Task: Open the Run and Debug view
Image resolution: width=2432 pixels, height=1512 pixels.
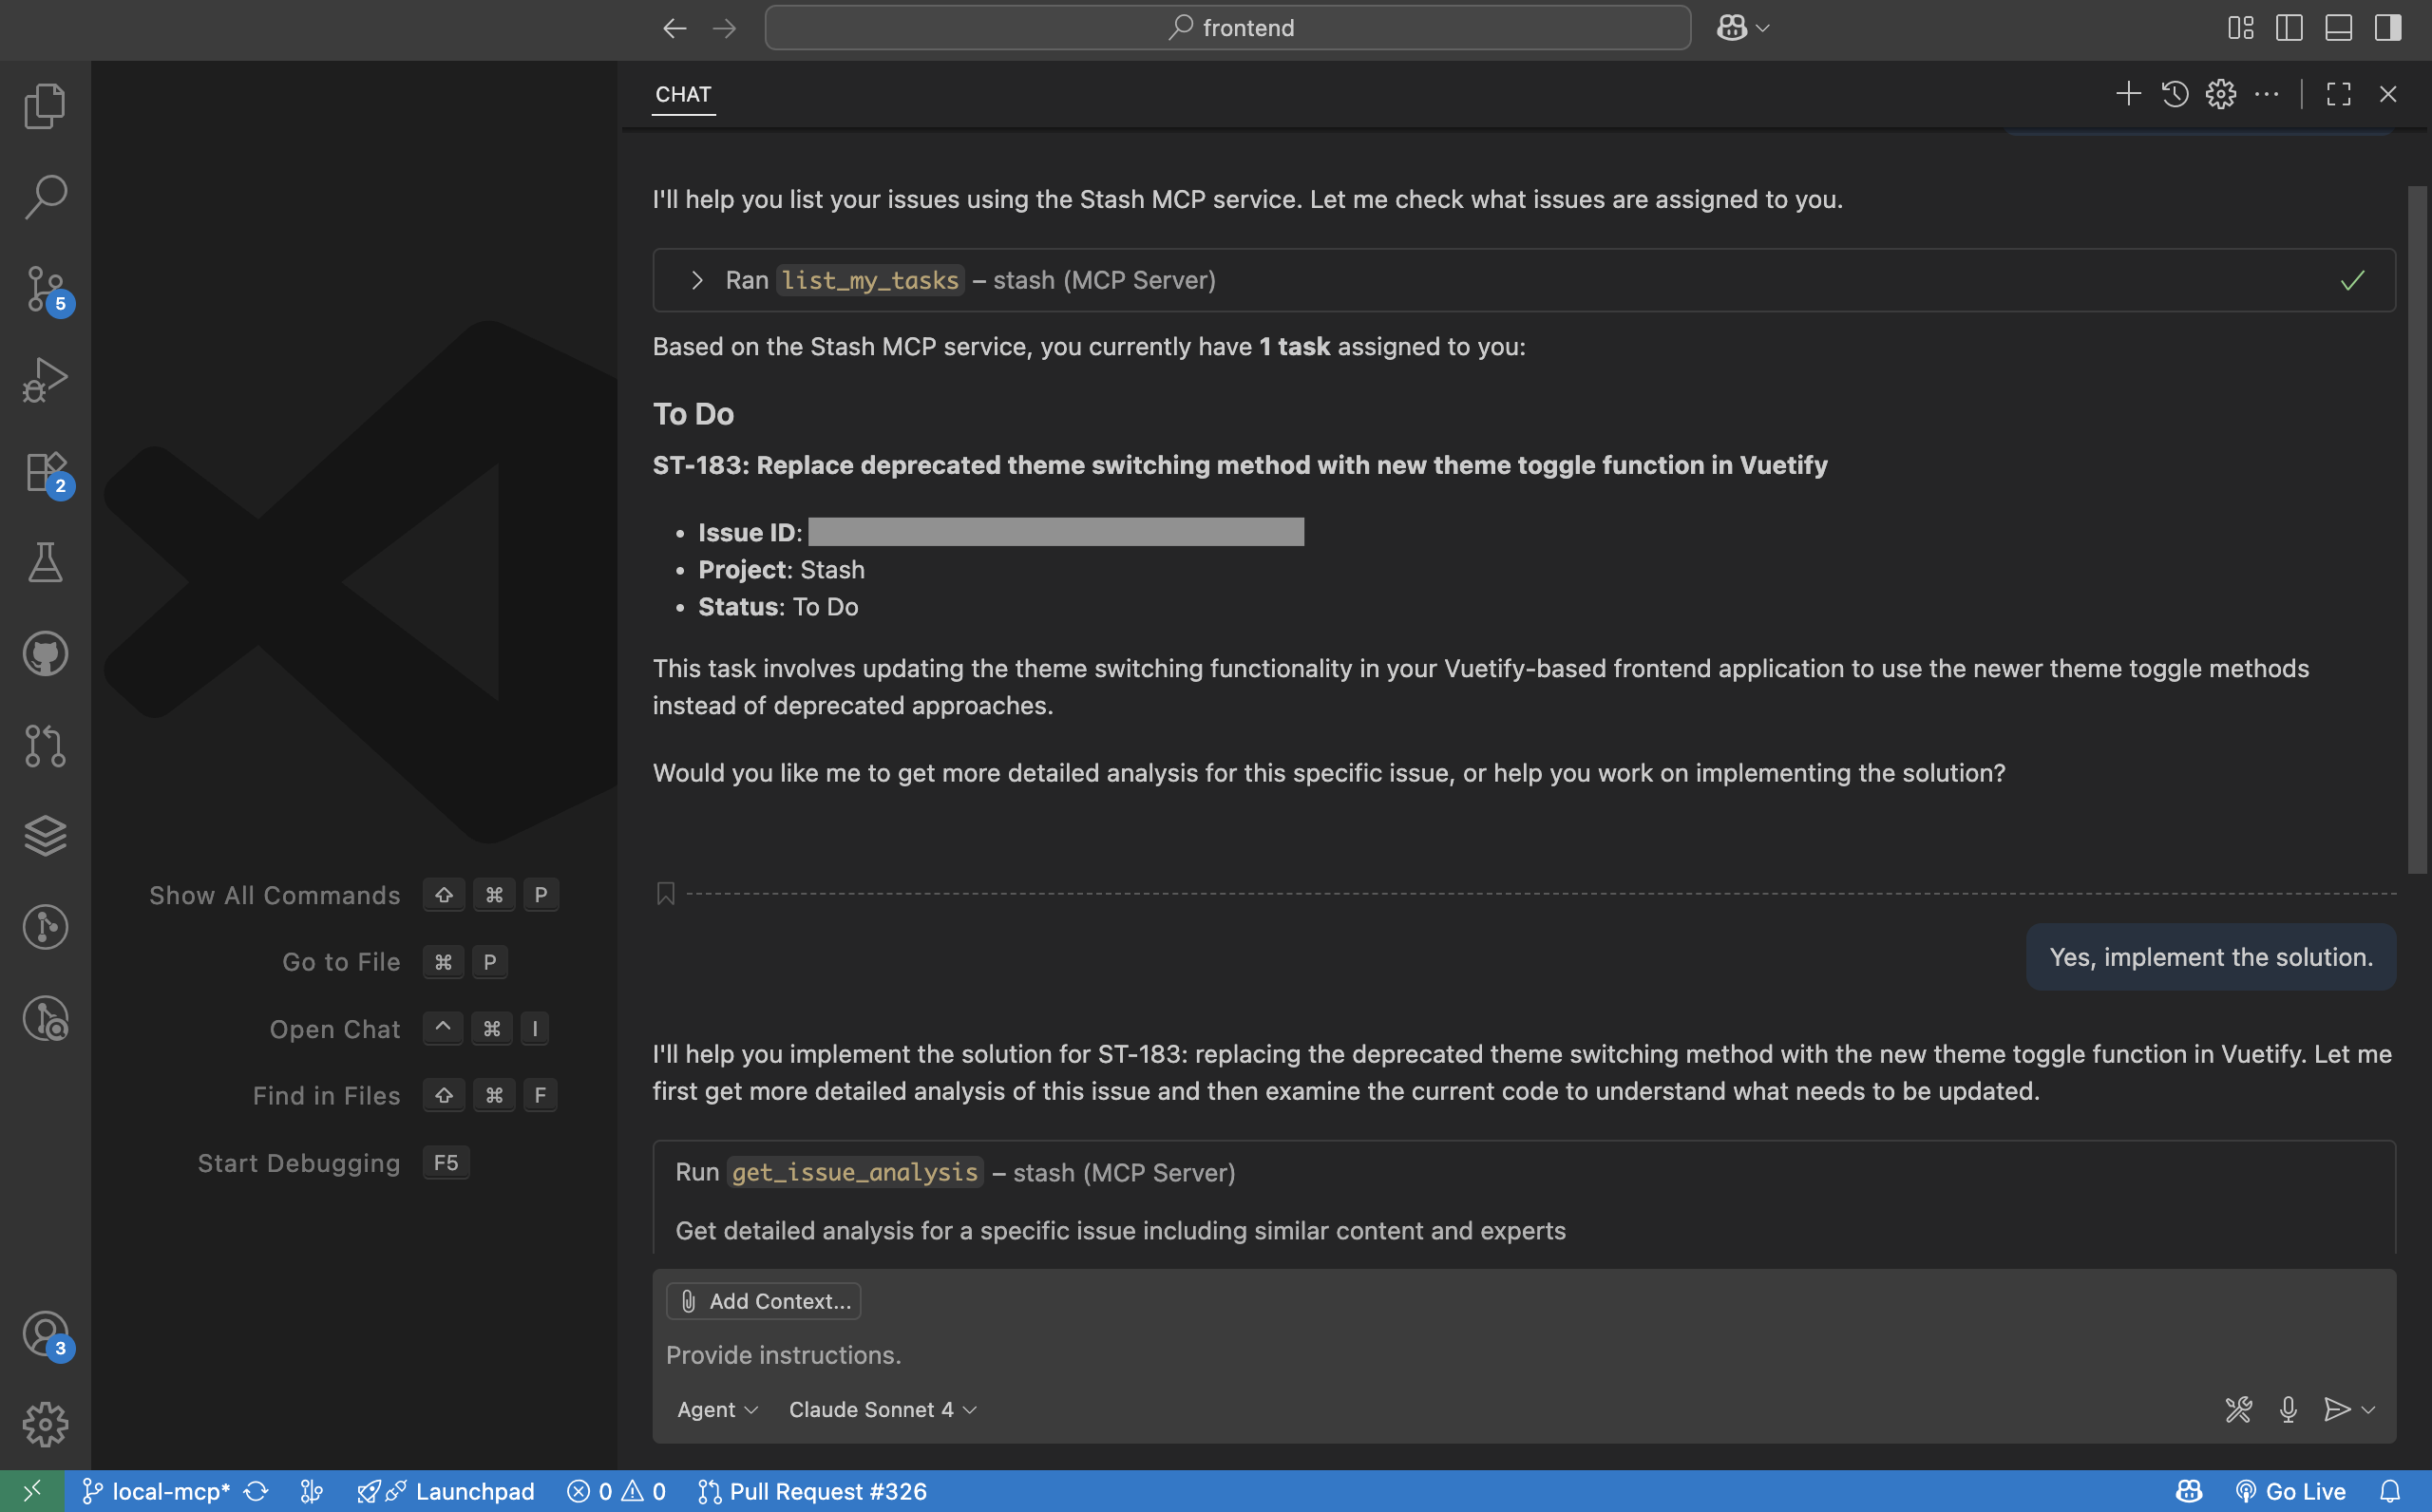Action: (x=45, y=380)
